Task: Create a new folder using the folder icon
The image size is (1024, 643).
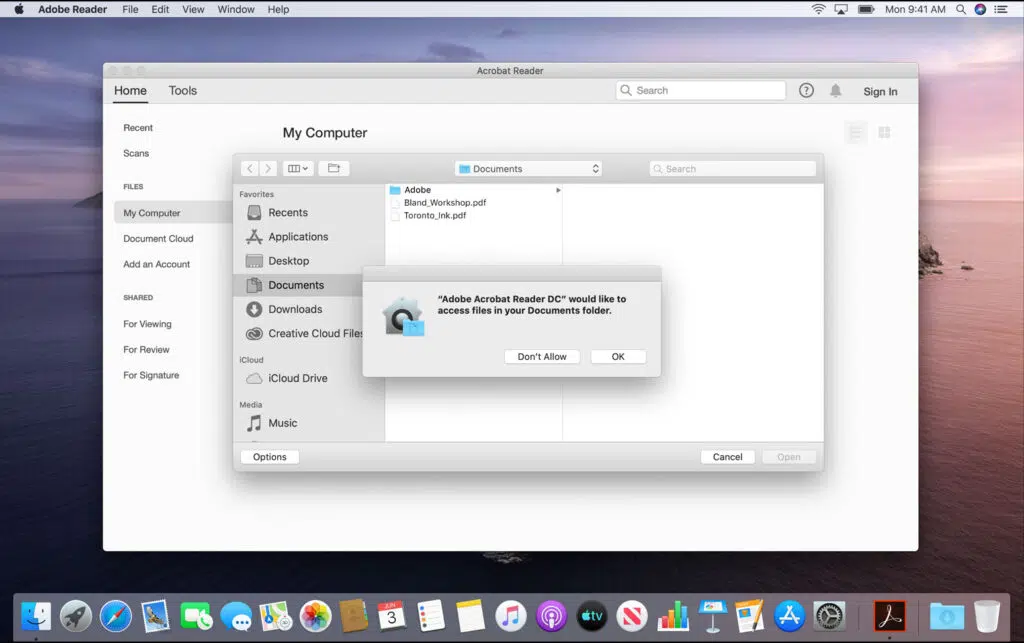Action: tap(334, 168)
